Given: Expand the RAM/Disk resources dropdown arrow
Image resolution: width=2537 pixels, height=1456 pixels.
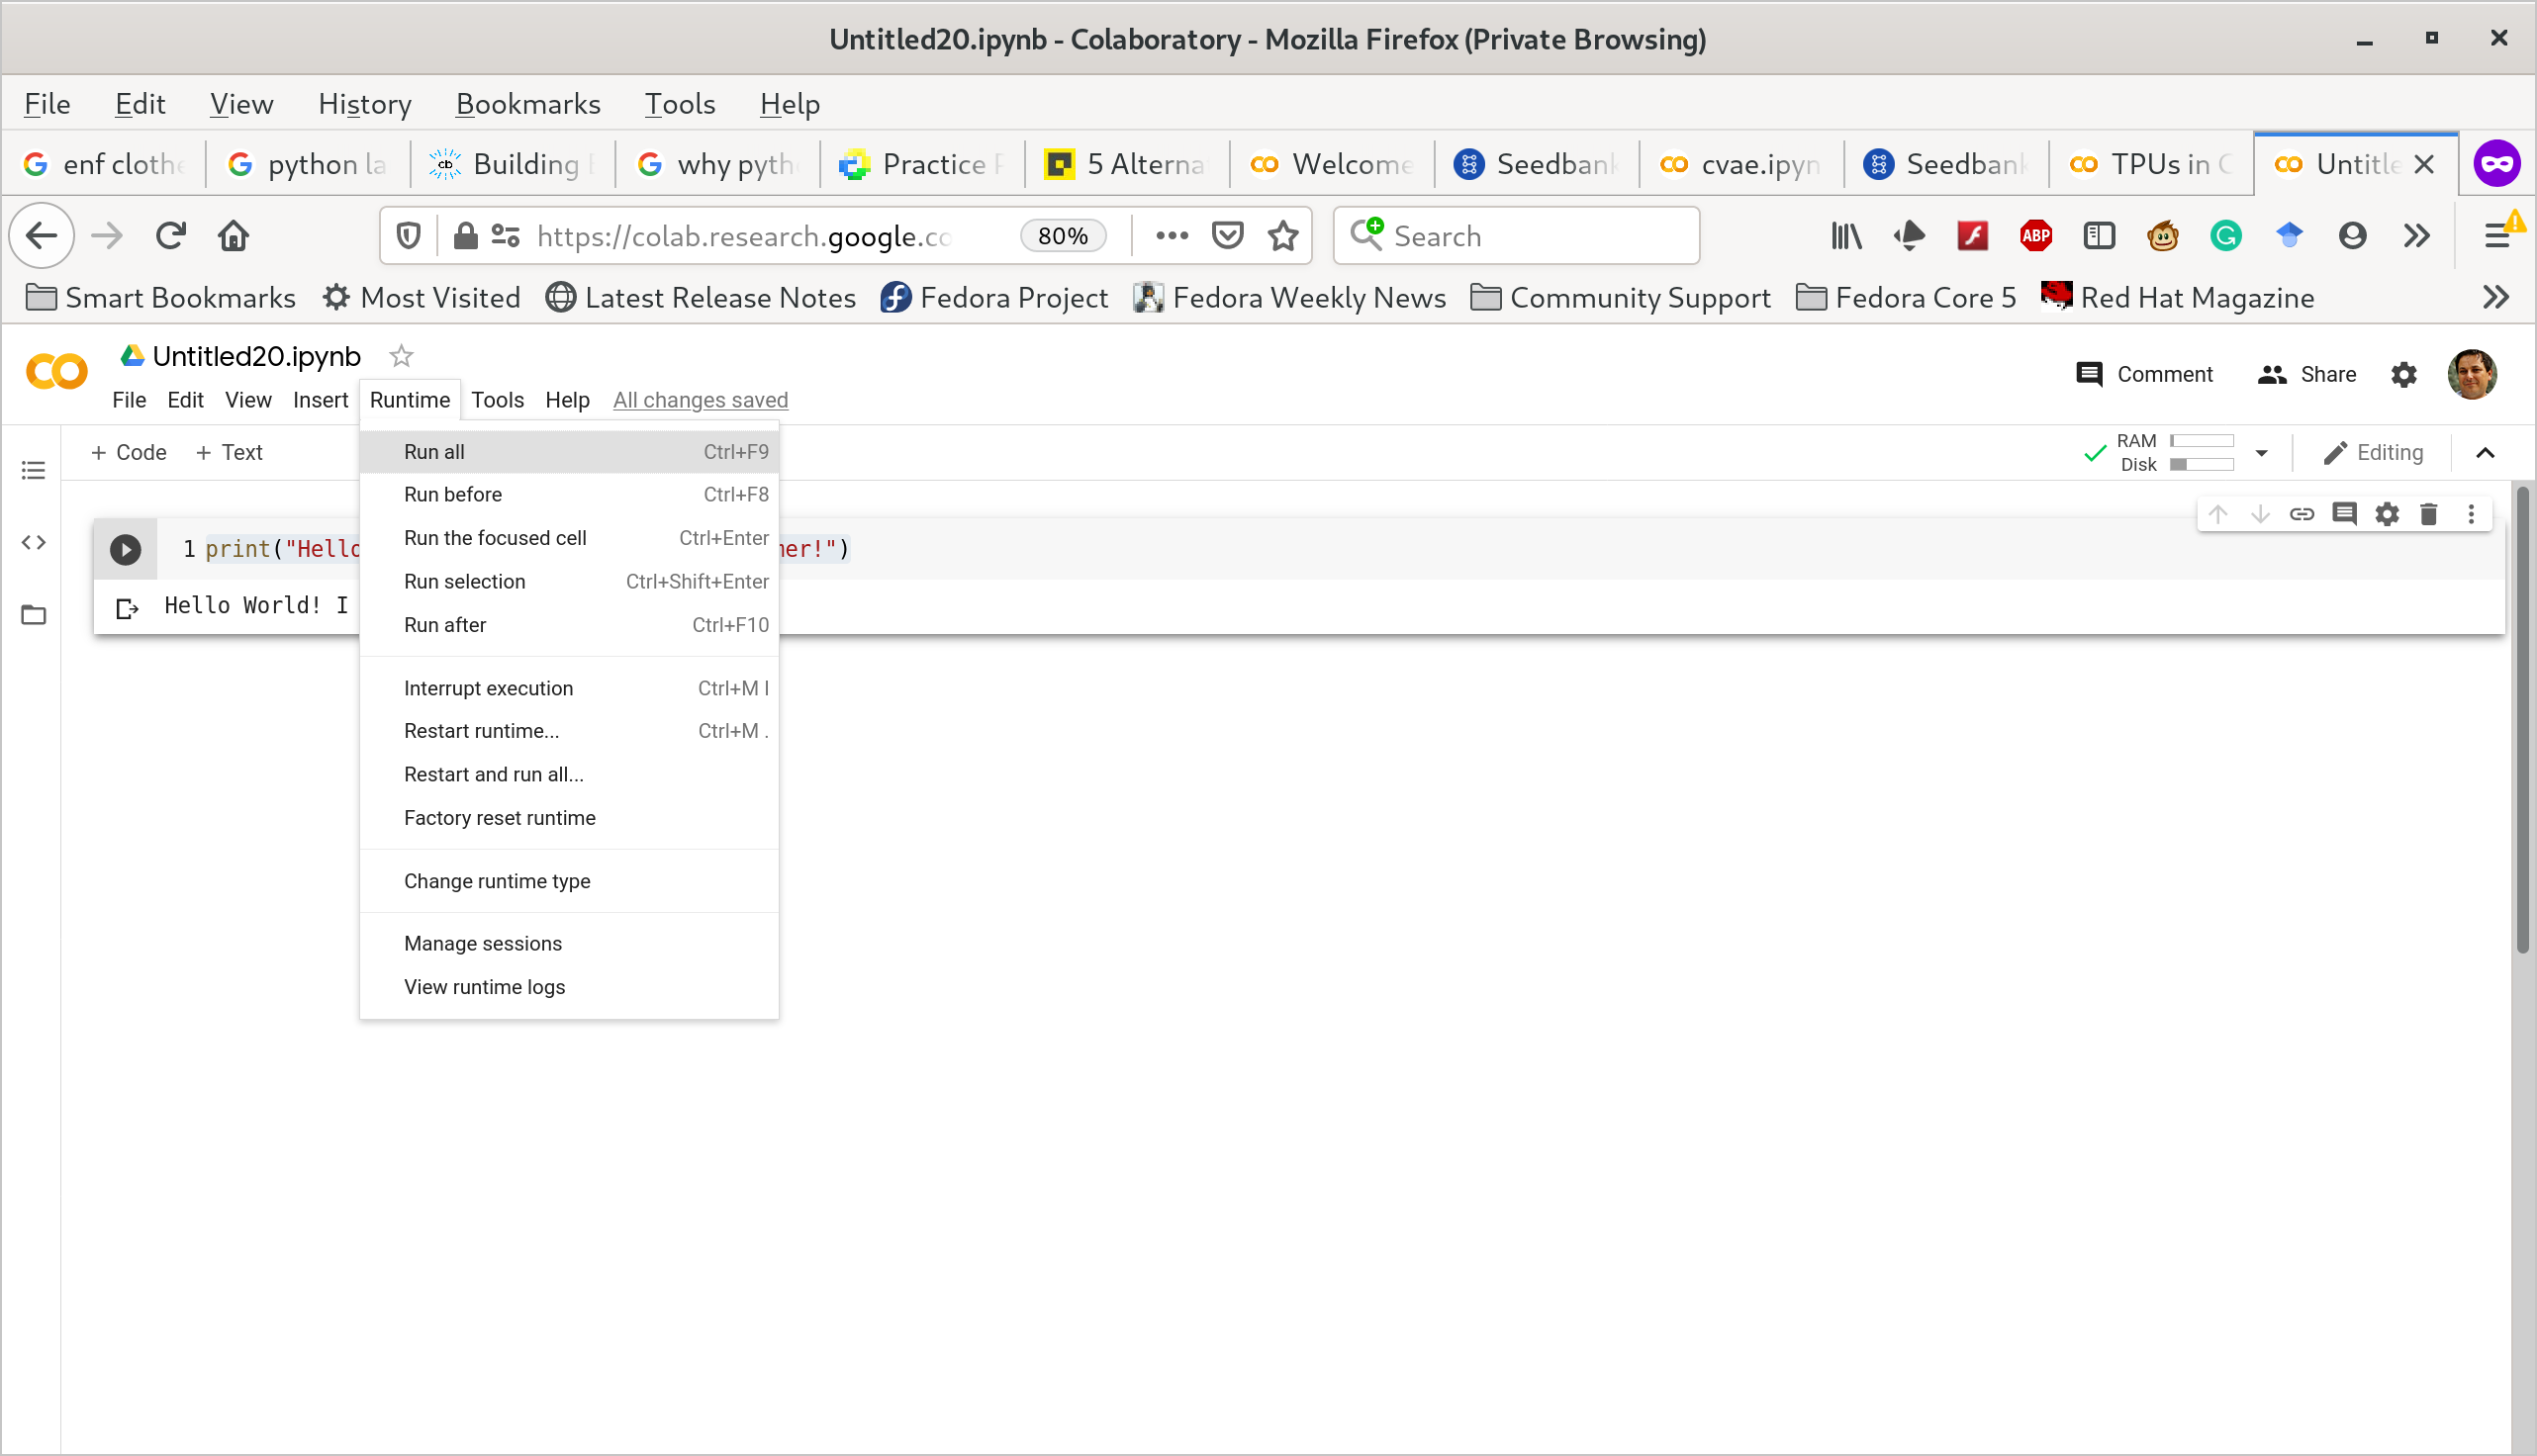Looking at the screenshot, I should coord(2261,452).
